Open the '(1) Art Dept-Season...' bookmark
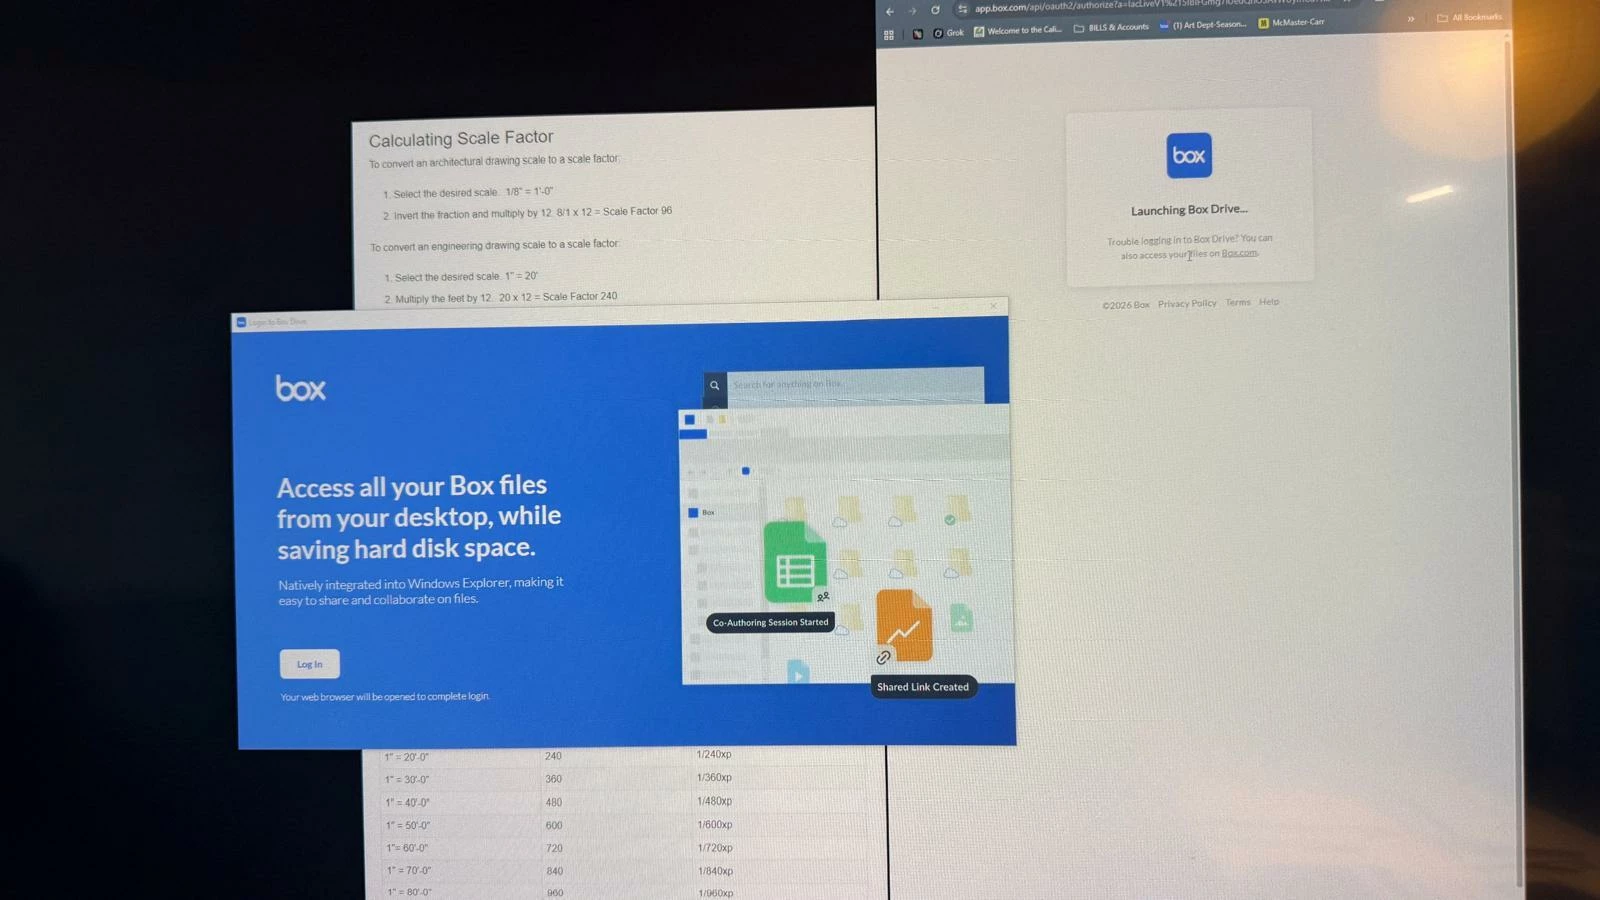 tap(1203, 25)
